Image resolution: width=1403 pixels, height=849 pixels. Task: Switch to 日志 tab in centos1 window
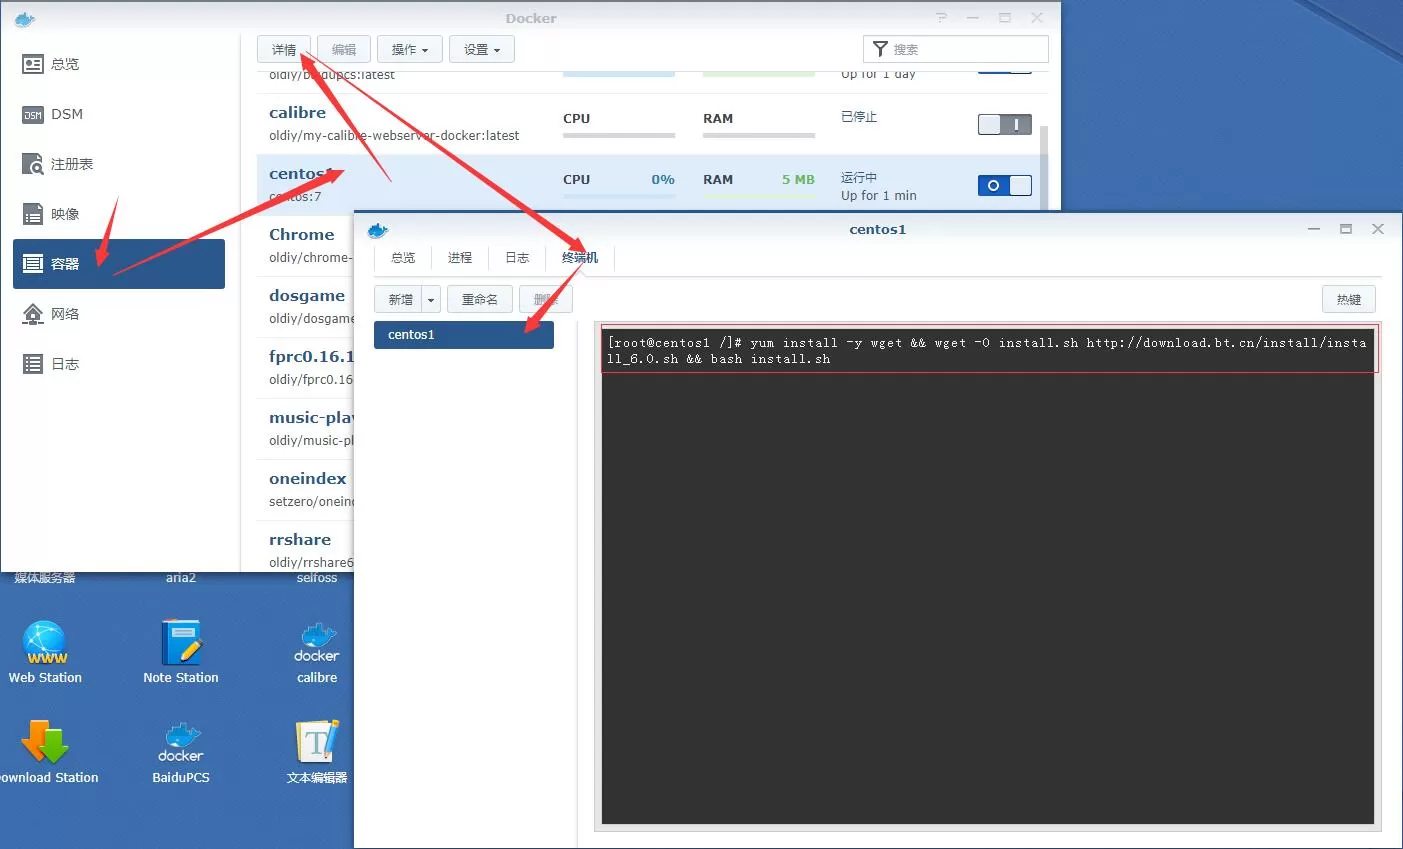(x=517, y=258)
